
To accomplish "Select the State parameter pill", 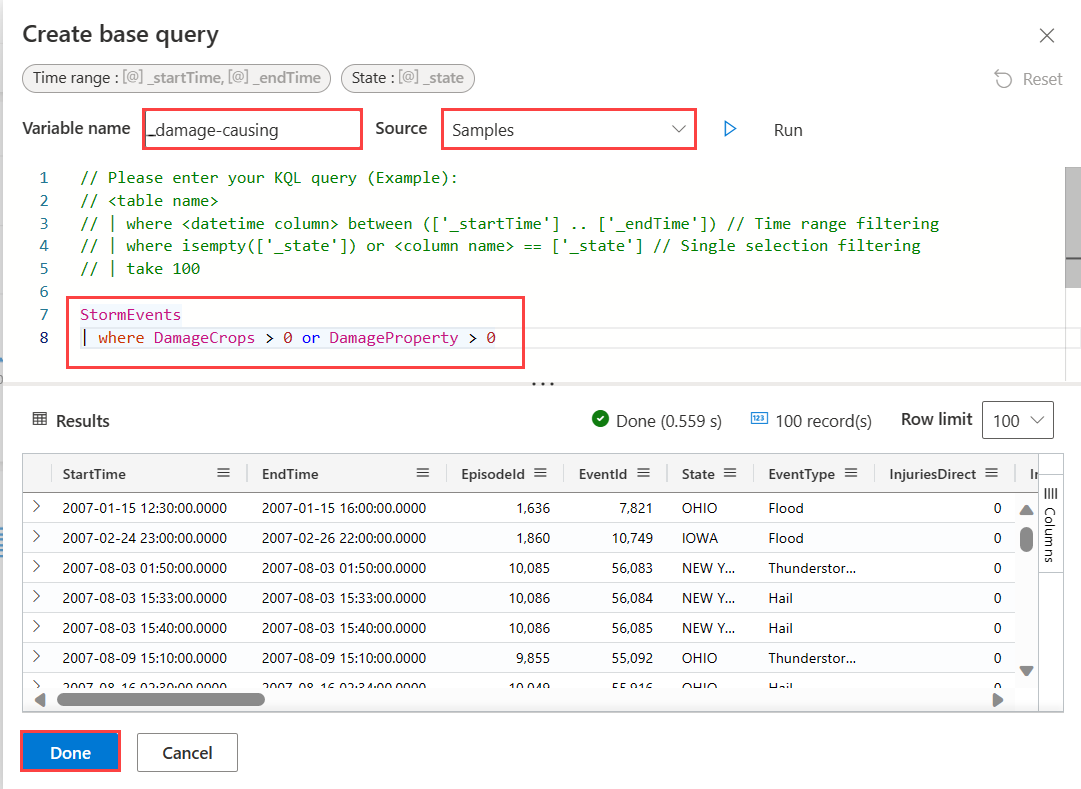I will tap(407, 78).
